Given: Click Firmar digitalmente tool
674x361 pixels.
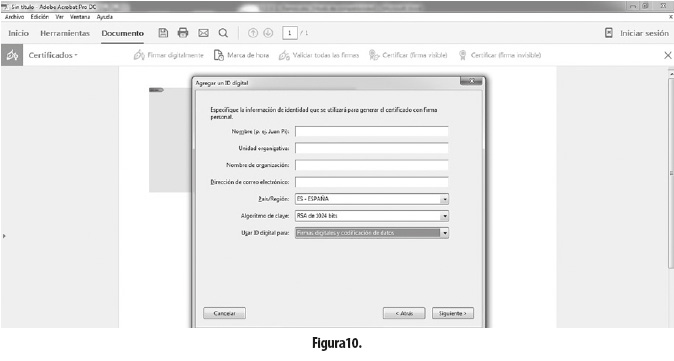Looking at the screenshot, I should pyautogui.click(x=168, y=55).
